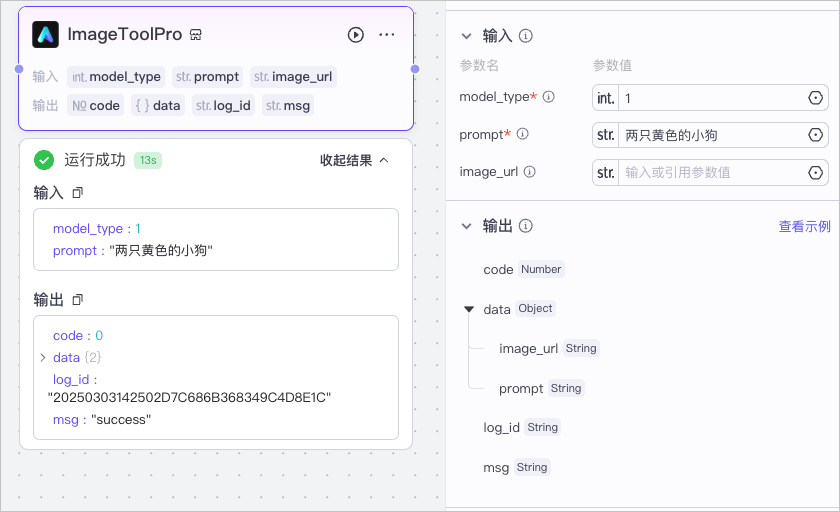This screenshot has width=840, height=512.
Task: Copy the run result 输出 section
Action: click(78, 299)
